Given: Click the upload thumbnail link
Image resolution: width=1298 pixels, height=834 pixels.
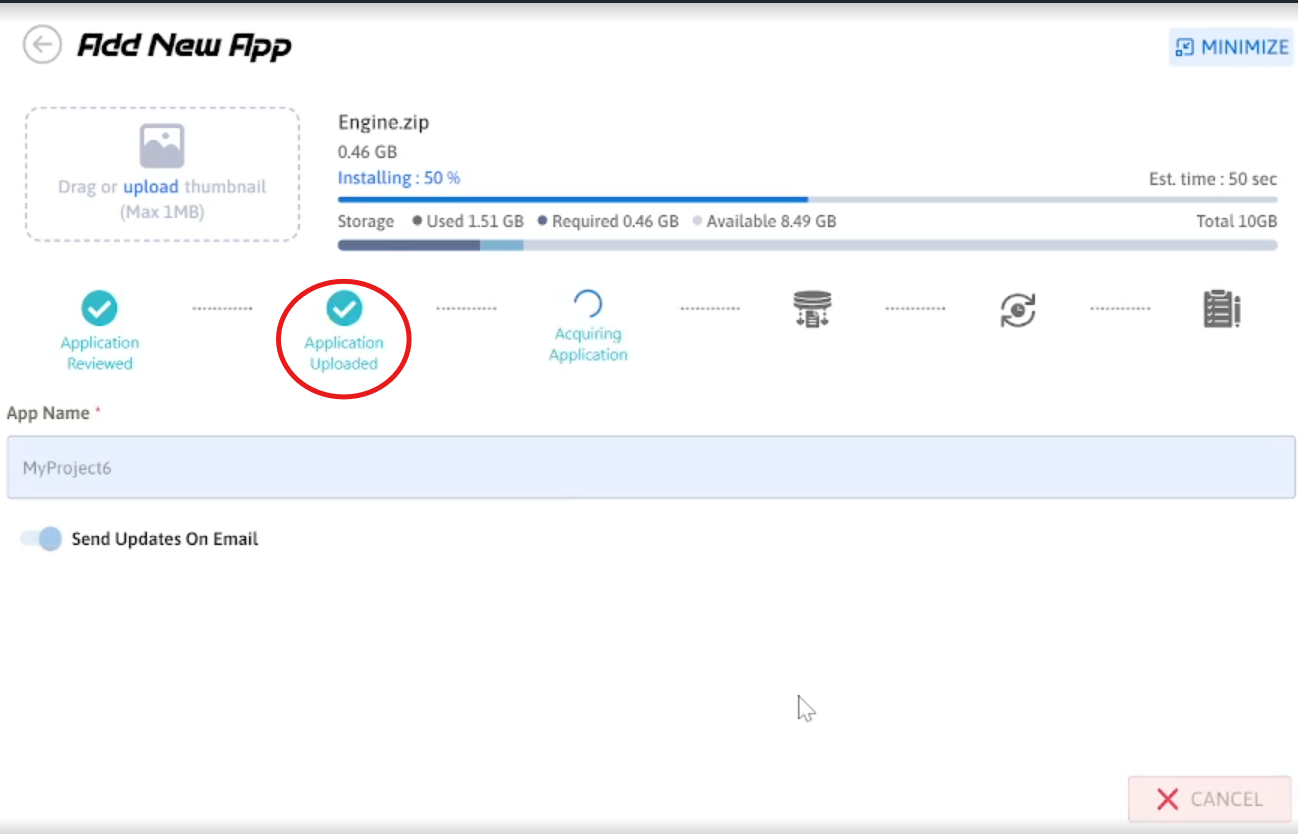Looking at the screenshot, I should click(x=150, y=187).
